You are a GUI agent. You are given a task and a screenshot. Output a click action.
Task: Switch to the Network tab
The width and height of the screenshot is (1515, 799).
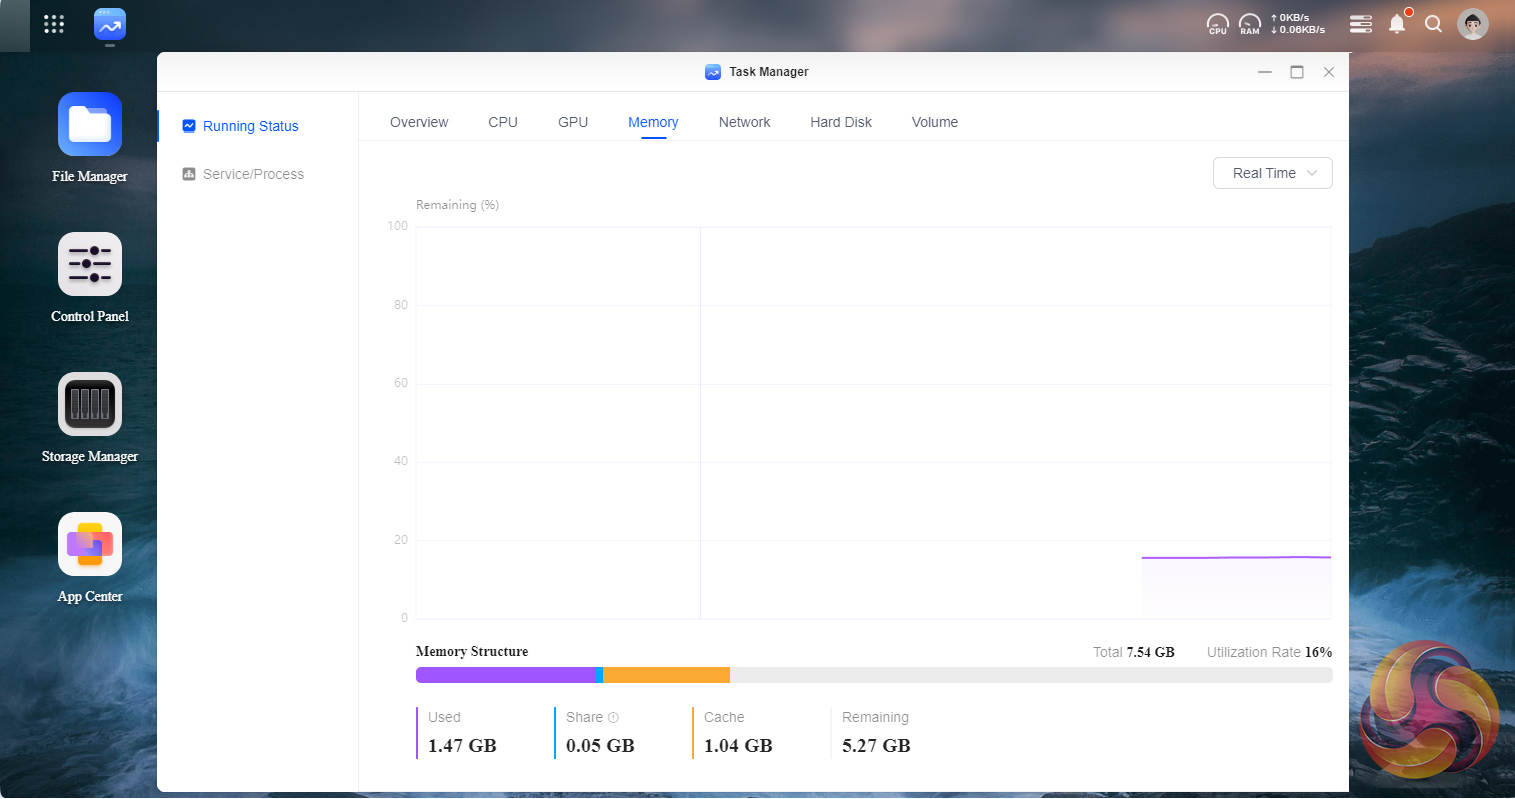(x=744, y=122)
